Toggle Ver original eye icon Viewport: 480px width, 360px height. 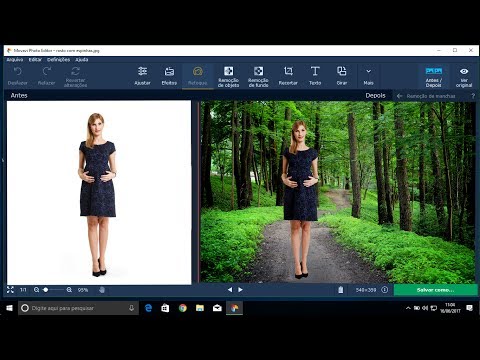(x=464, y=71)
